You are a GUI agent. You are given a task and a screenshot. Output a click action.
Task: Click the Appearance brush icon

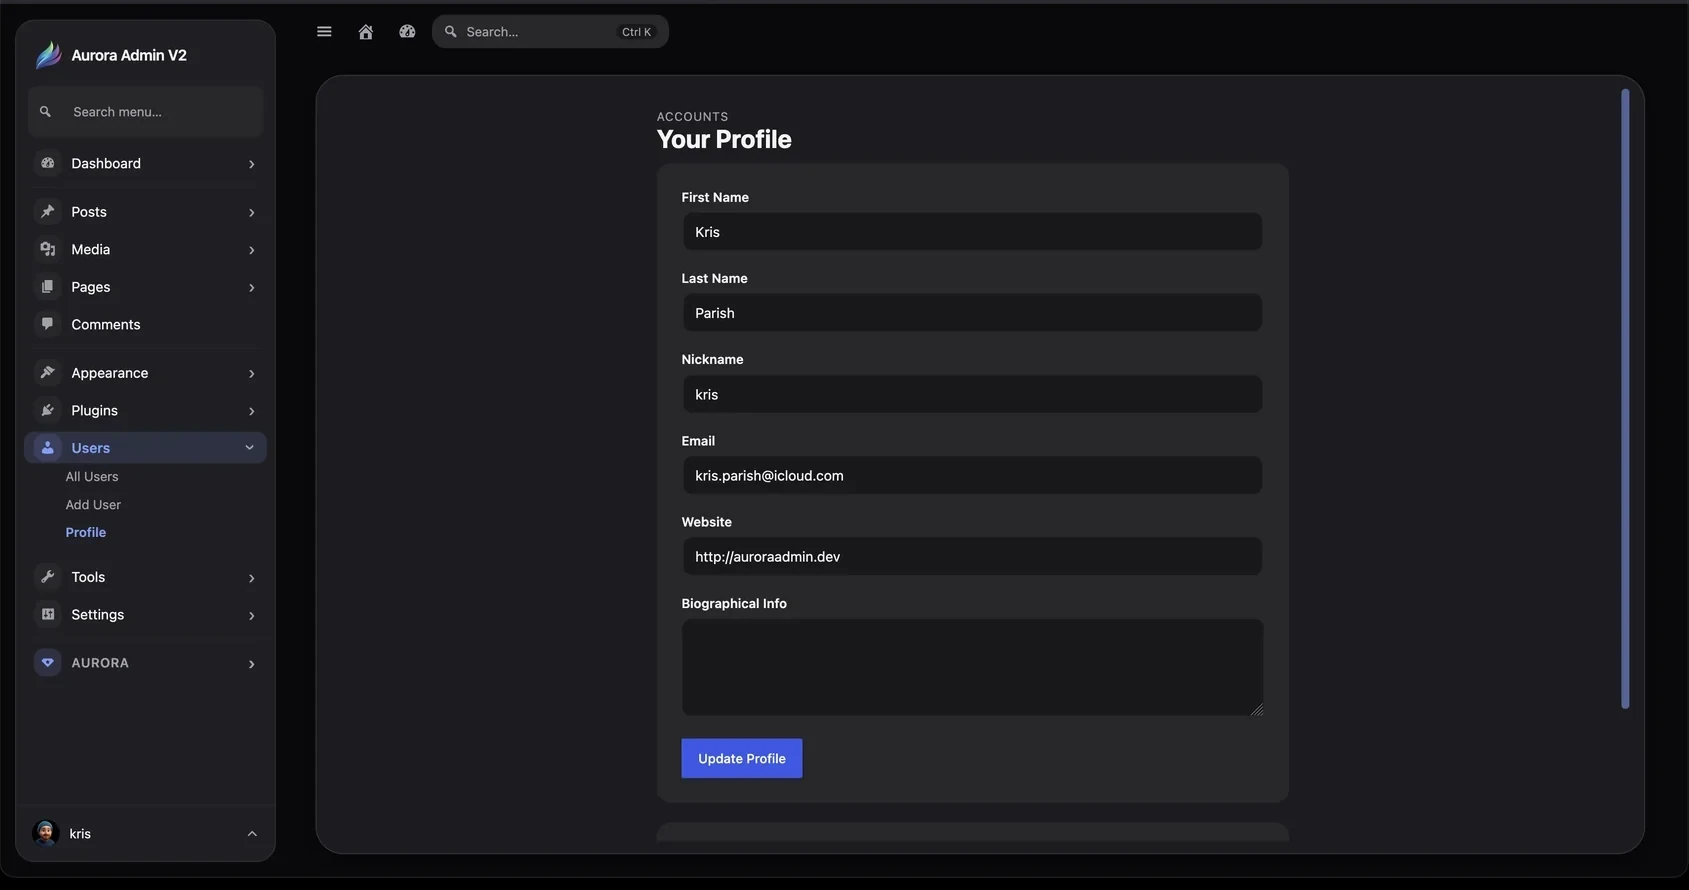point(47,372)
